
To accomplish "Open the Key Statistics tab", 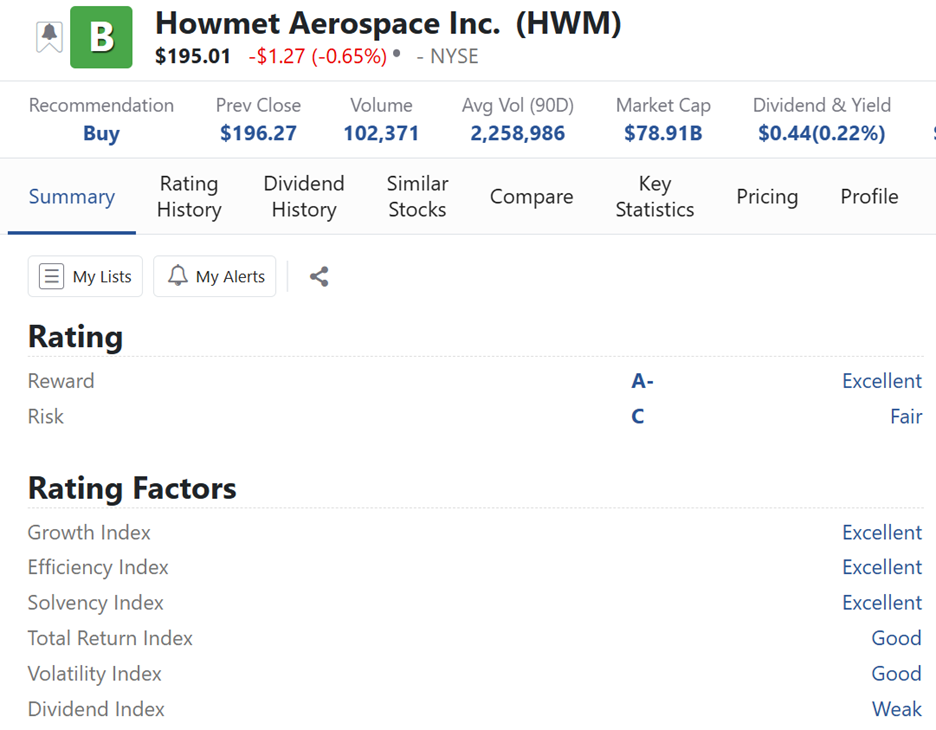I will [x=654, y=197].
